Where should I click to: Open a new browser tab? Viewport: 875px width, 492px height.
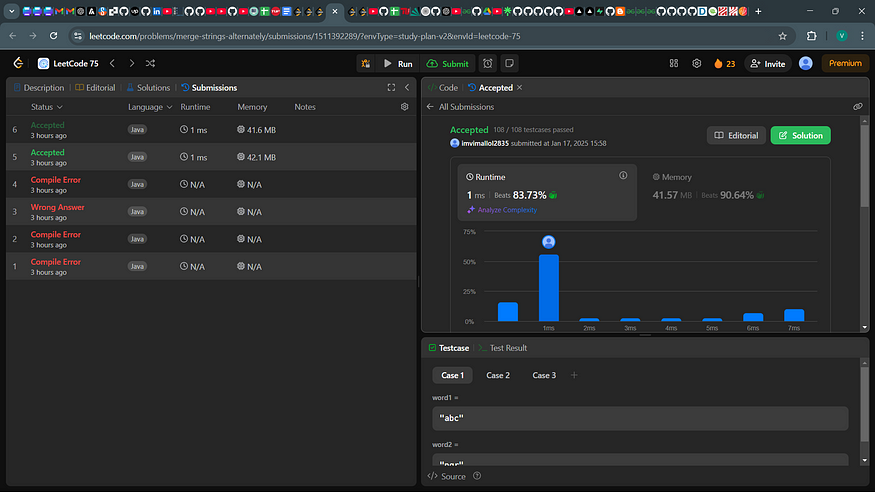758,11
